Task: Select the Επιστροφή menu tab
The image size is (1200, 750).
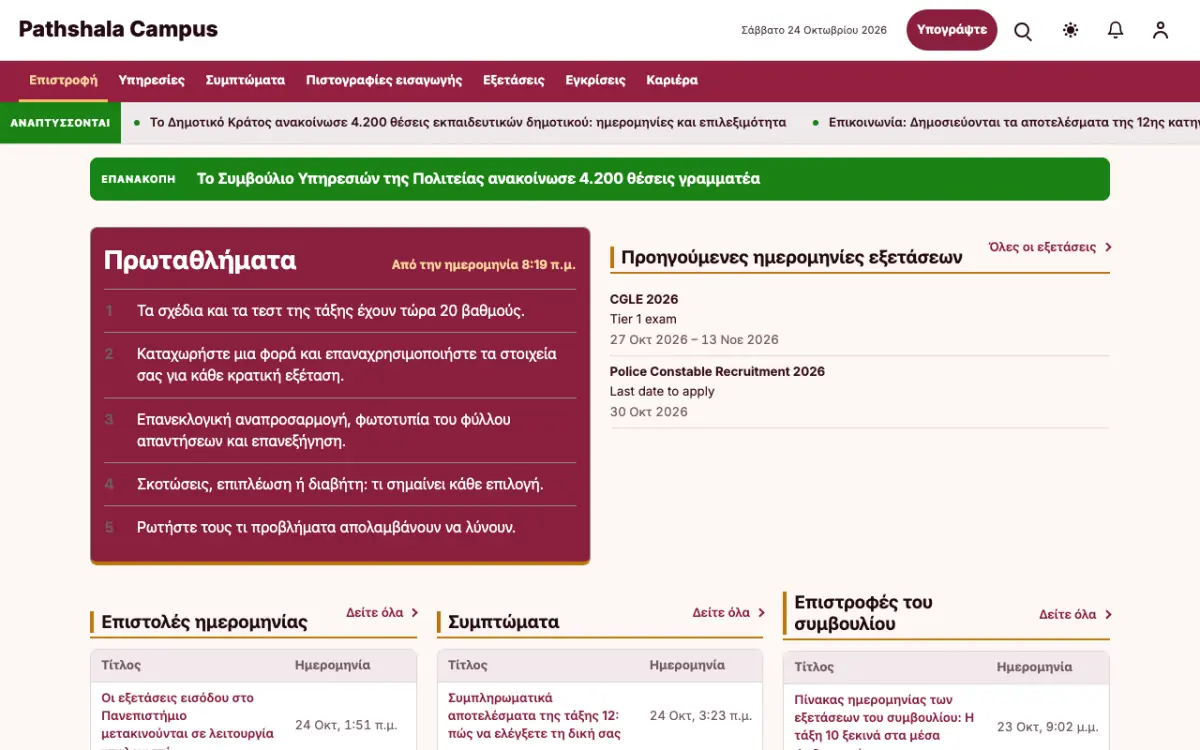Action: click(x=63, y=80)
